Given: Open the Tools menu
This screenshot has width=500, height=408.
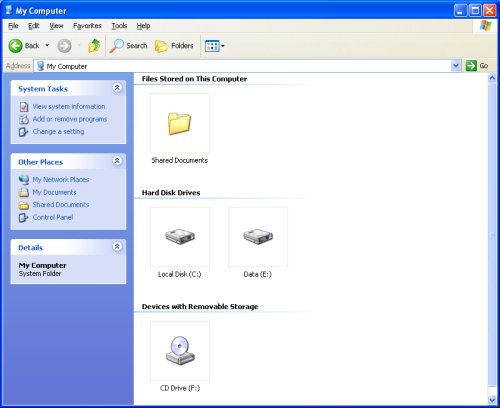Looking at the screenshot, I should [x=119, y=26].
